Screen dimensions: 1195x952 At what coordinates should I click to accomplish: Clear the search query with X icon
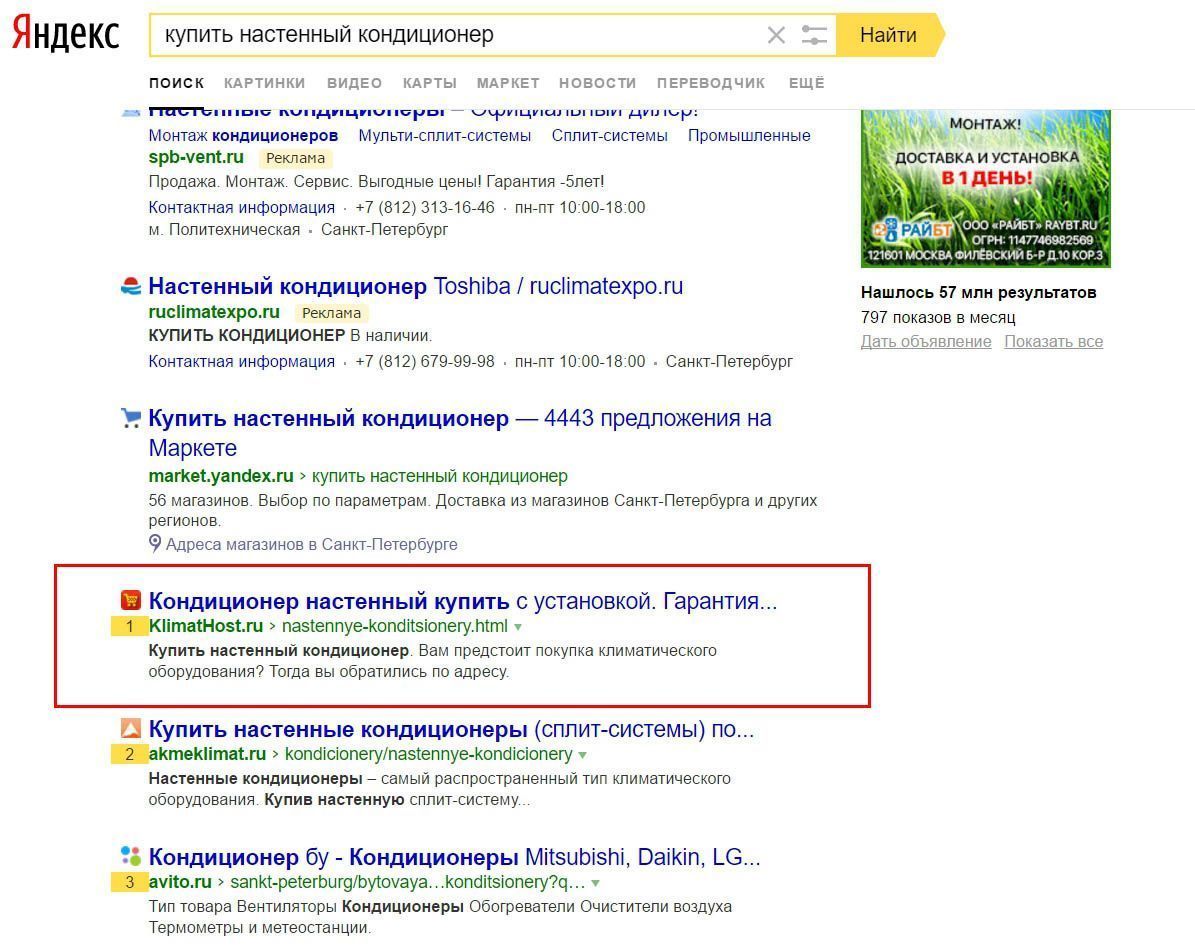point(776,36)
